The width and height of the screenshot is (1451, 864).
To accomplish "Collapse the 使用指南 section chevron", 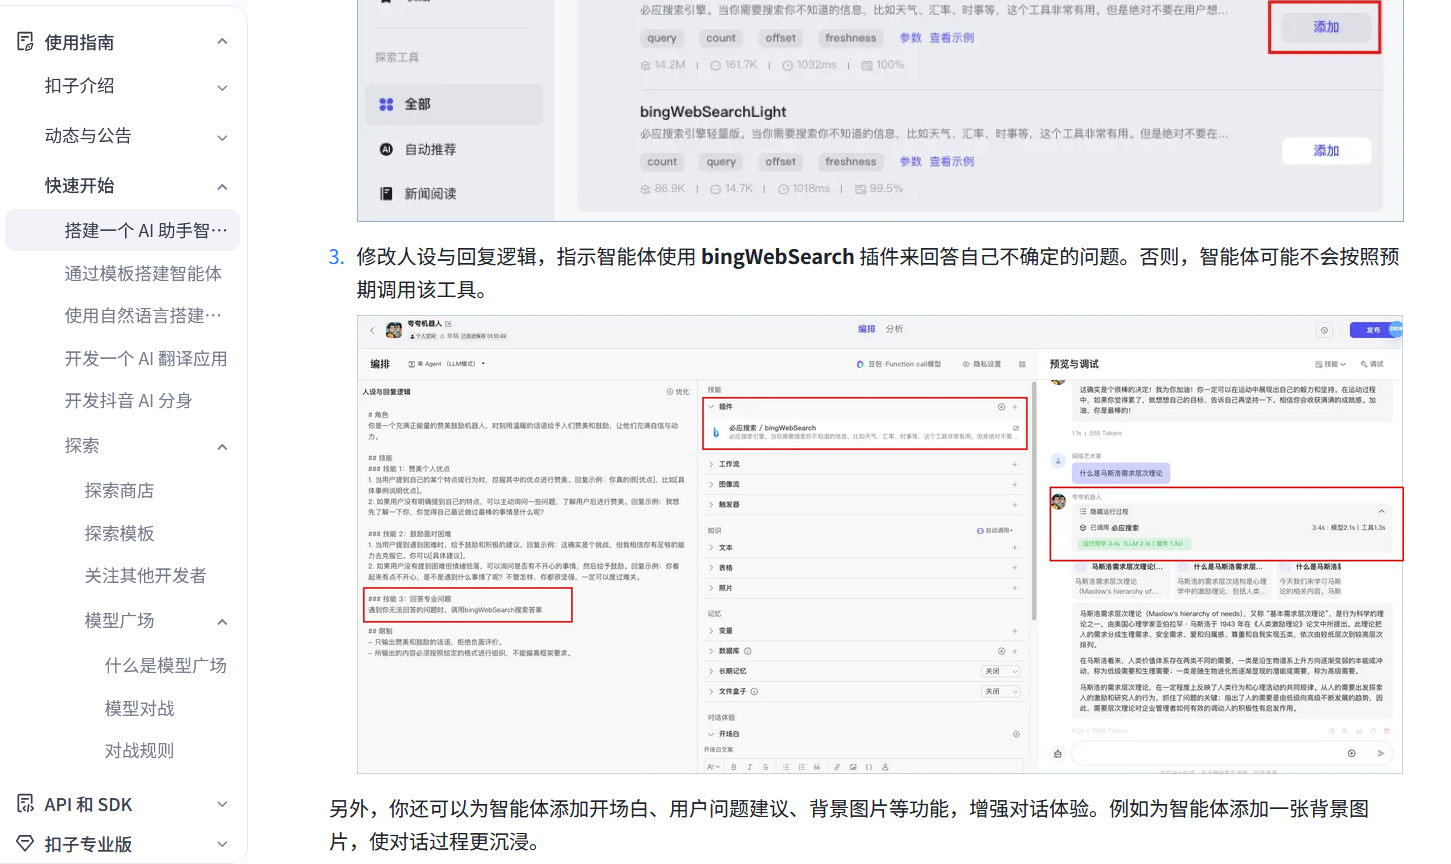I will 222,42.
